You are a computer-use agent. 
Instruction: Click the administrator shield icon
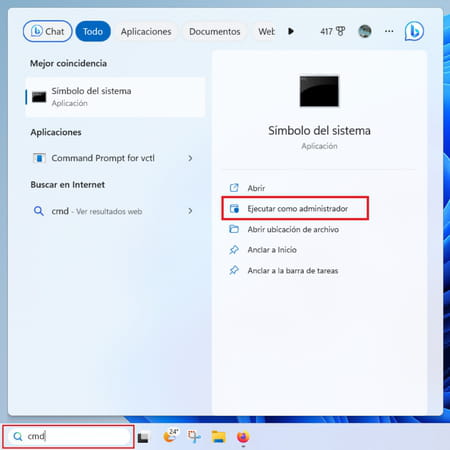coord(234,209)
